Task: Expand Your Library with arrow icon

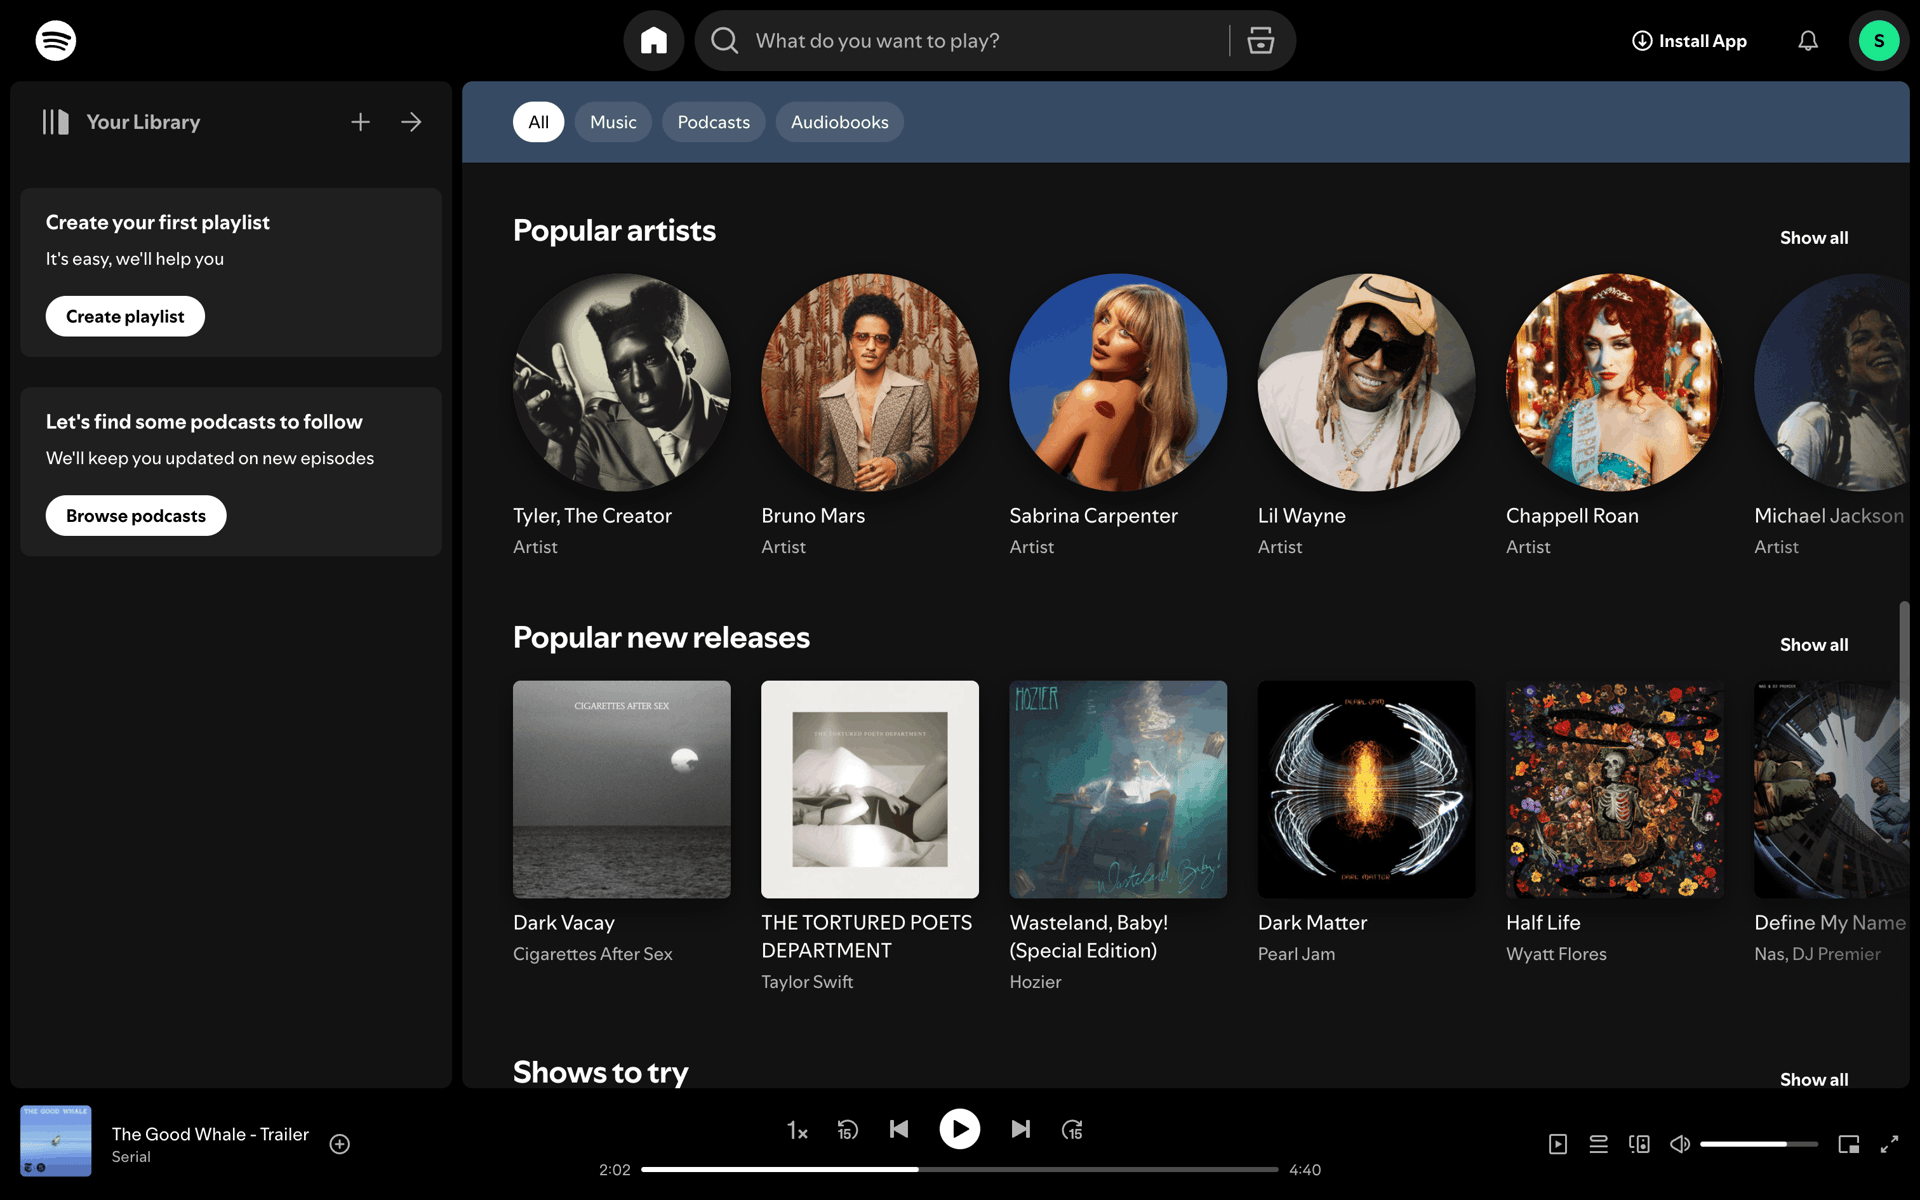Action: point(411,122)
